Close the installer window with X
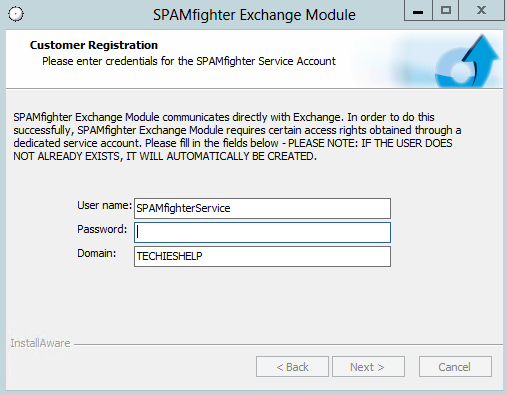This screenshot has width=507, height=395. (x=481, y=10)
